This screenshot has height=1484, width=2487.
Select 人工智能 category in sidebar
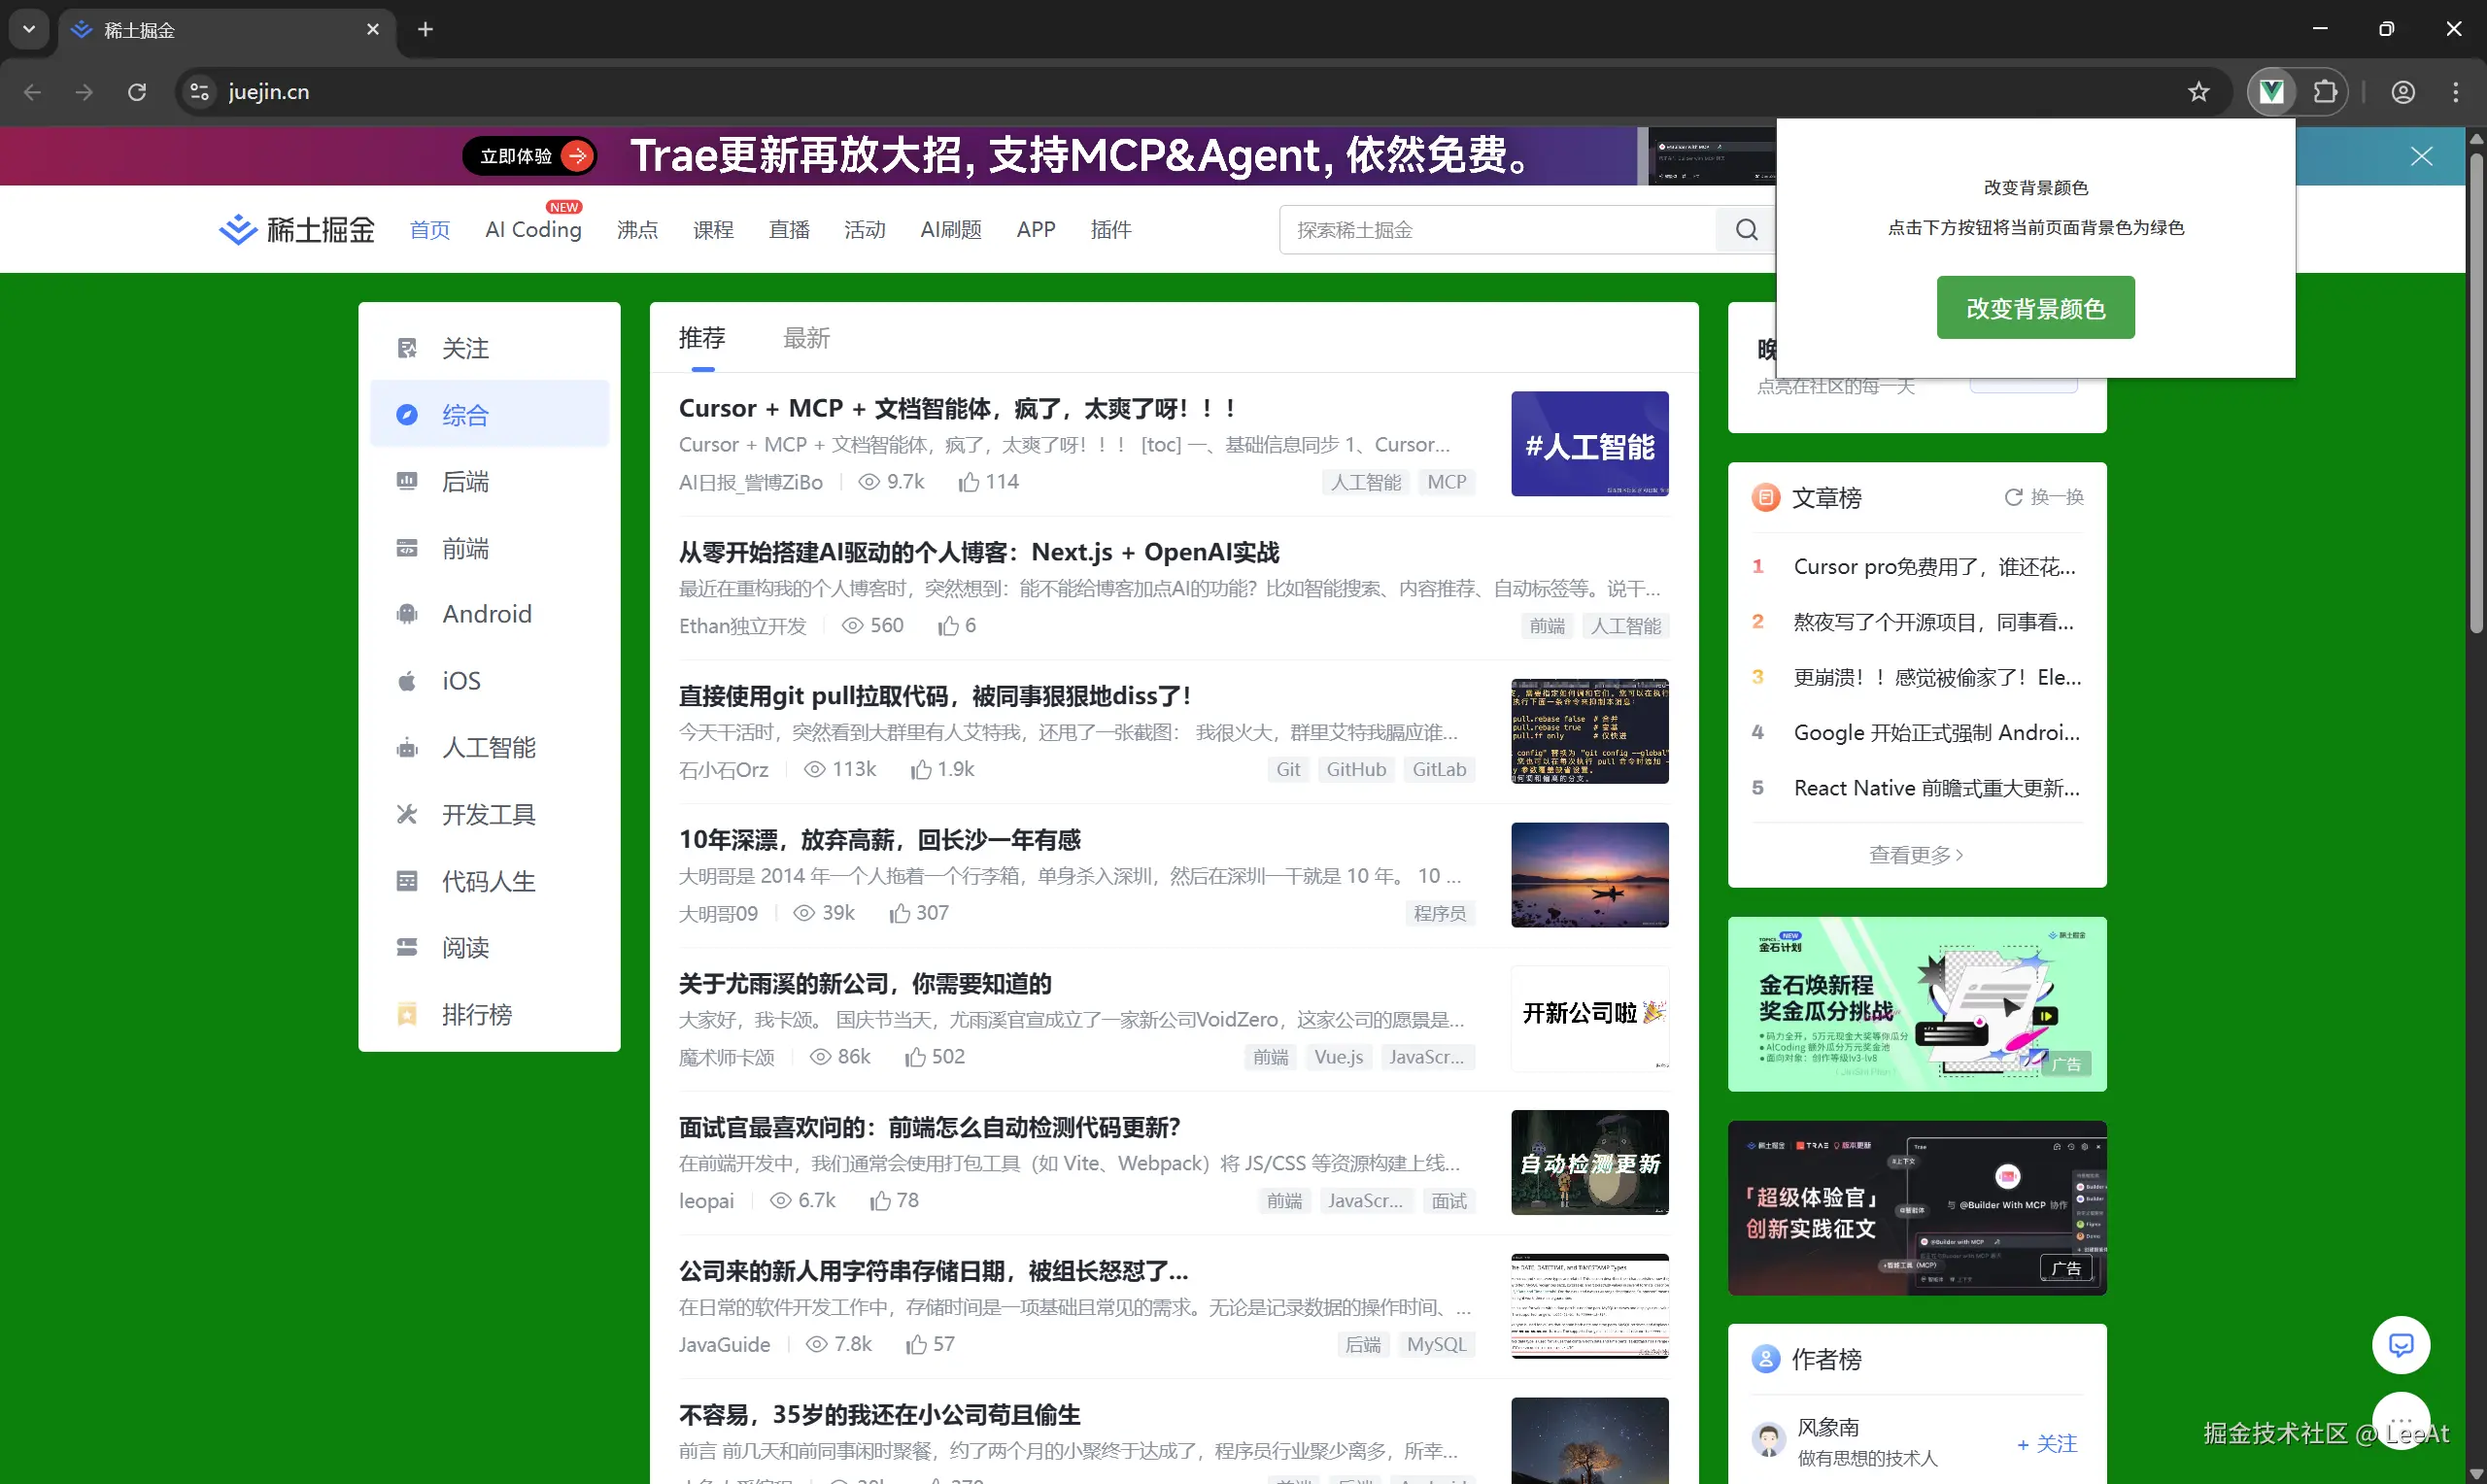click(489, 747)
